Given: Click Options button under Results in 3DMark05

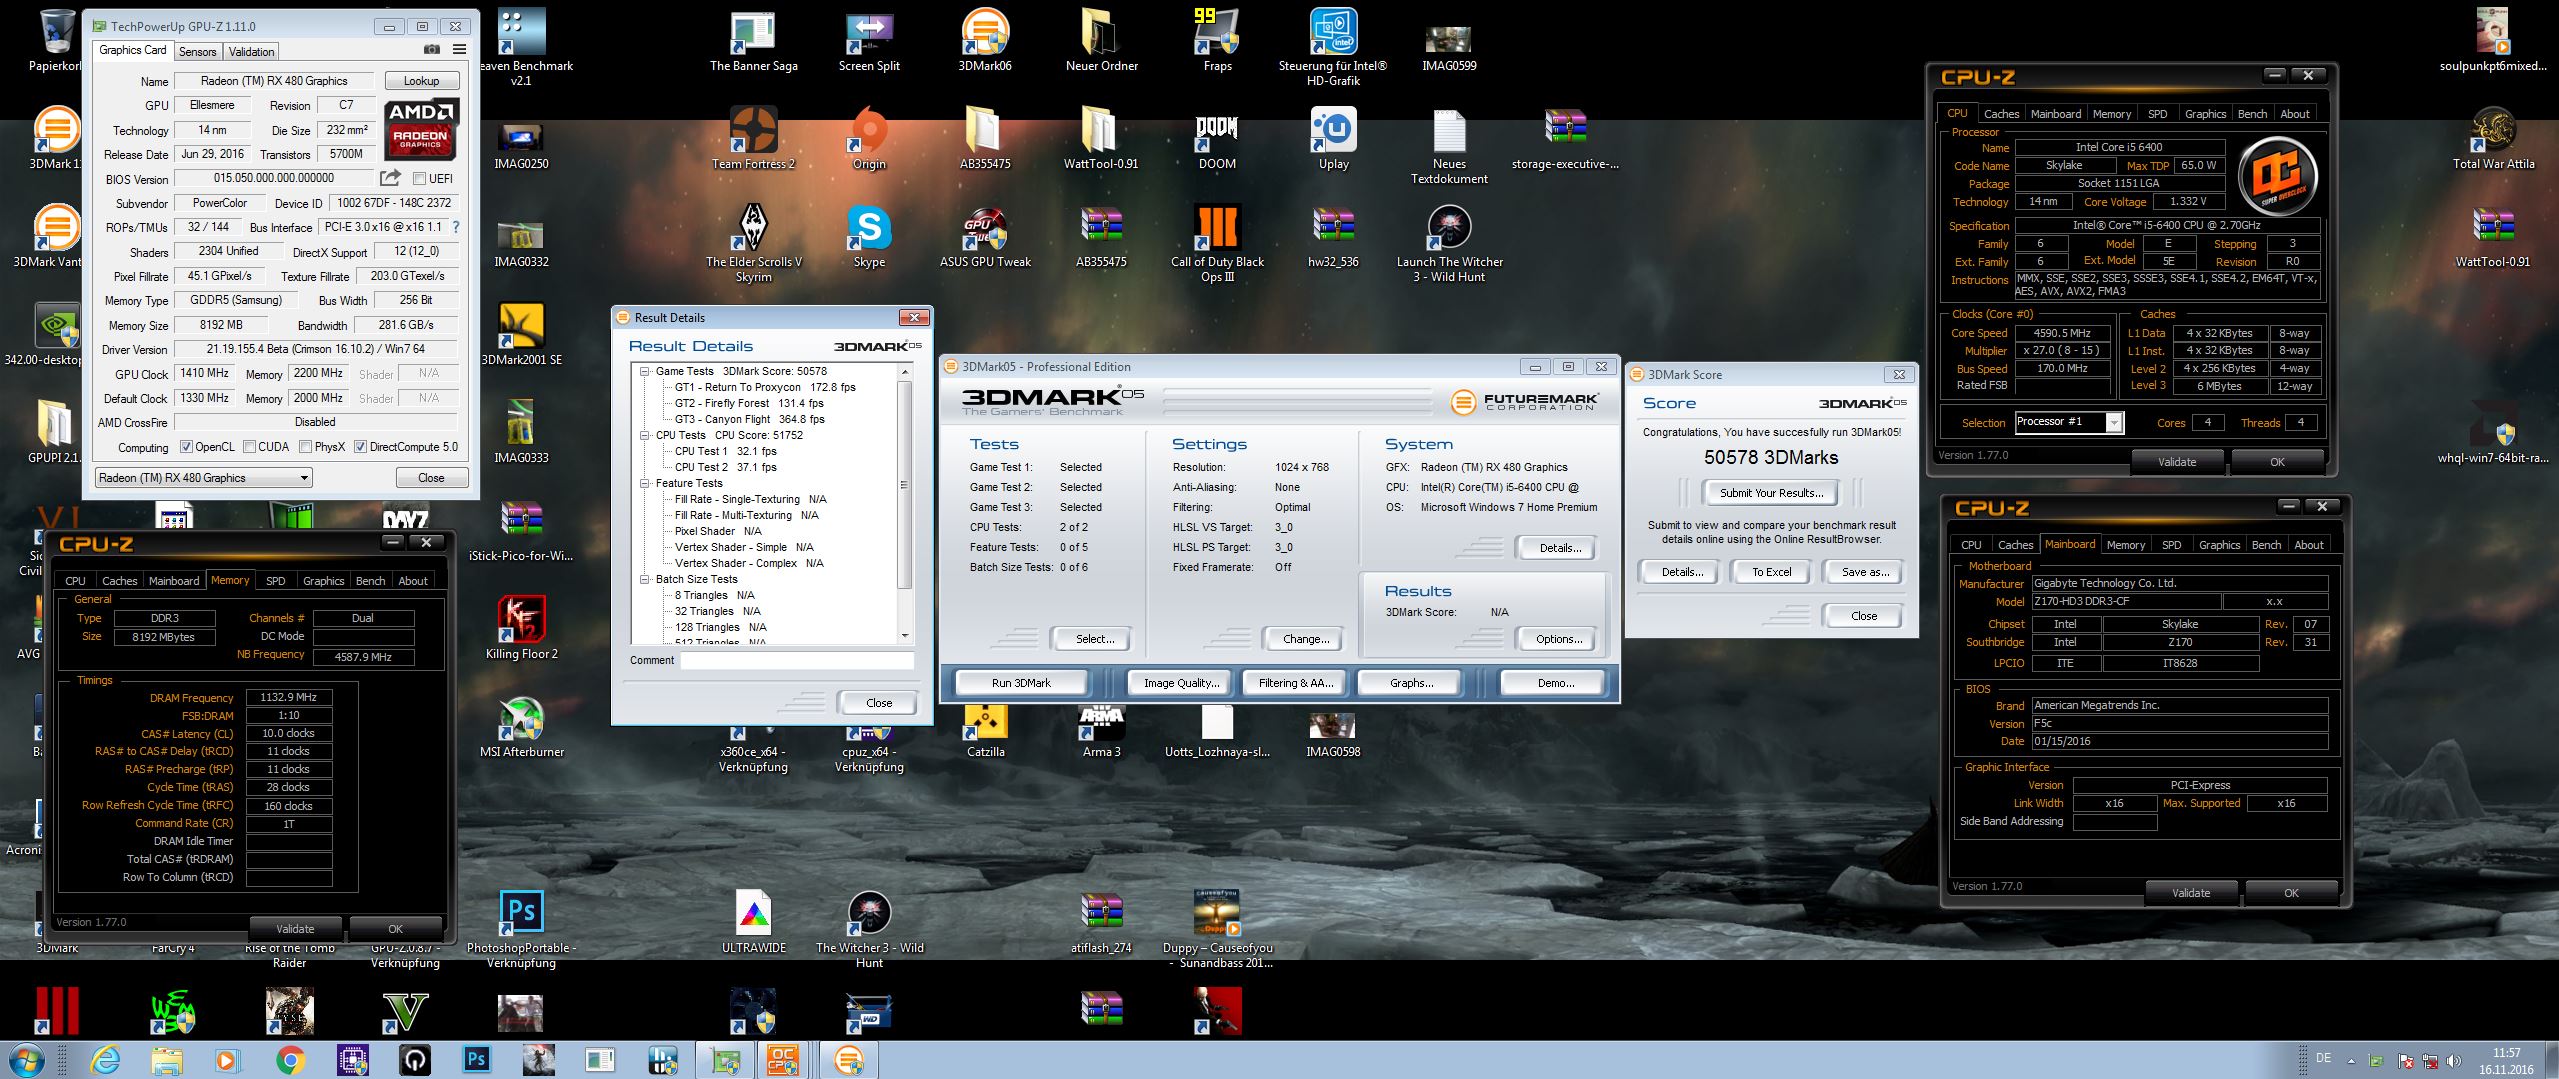Looking at the screenshot, I should 1558,639.
